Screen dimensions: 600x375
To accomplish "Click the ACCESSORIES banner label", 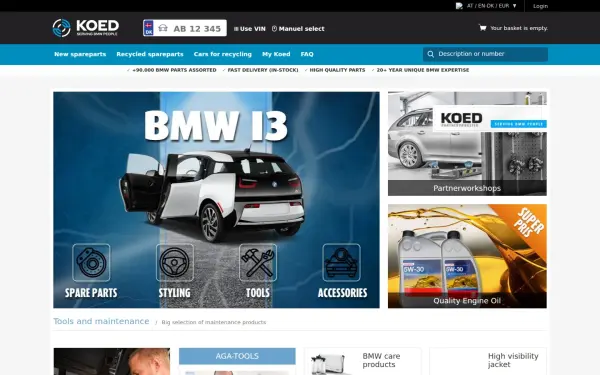I will (342, 293).
